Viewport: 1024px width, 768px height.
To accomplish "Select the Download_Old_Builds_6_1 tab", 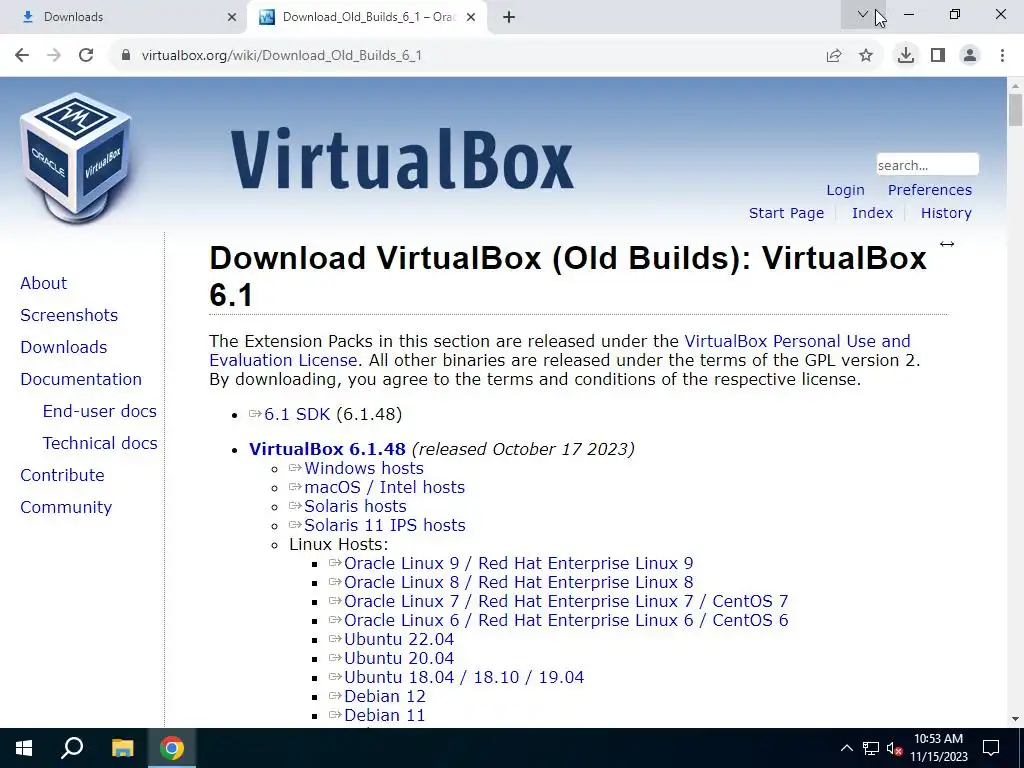I will click(367, 17).
